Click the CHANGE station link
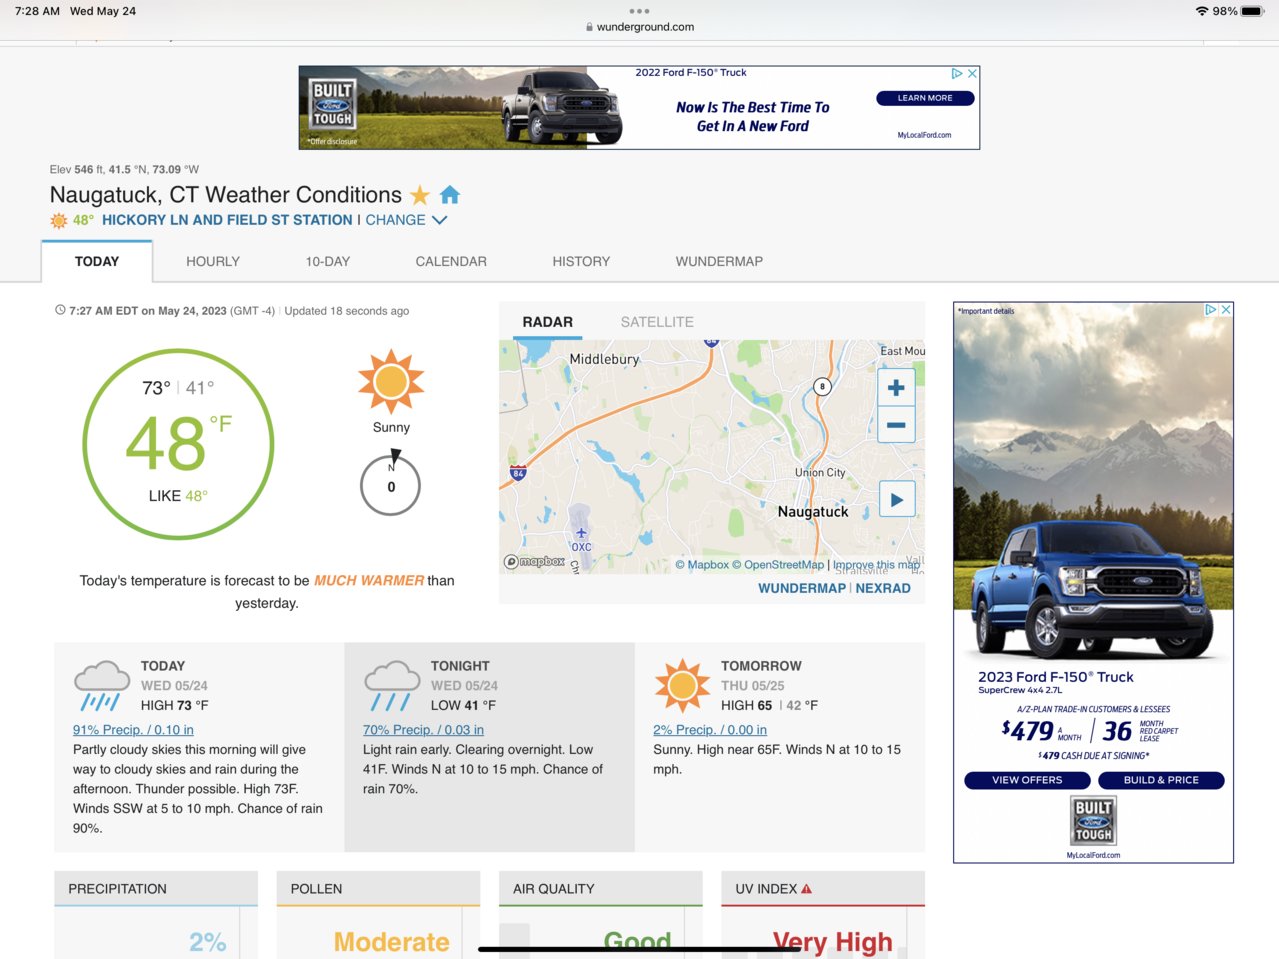The image size is (1279, 959). 395,220
